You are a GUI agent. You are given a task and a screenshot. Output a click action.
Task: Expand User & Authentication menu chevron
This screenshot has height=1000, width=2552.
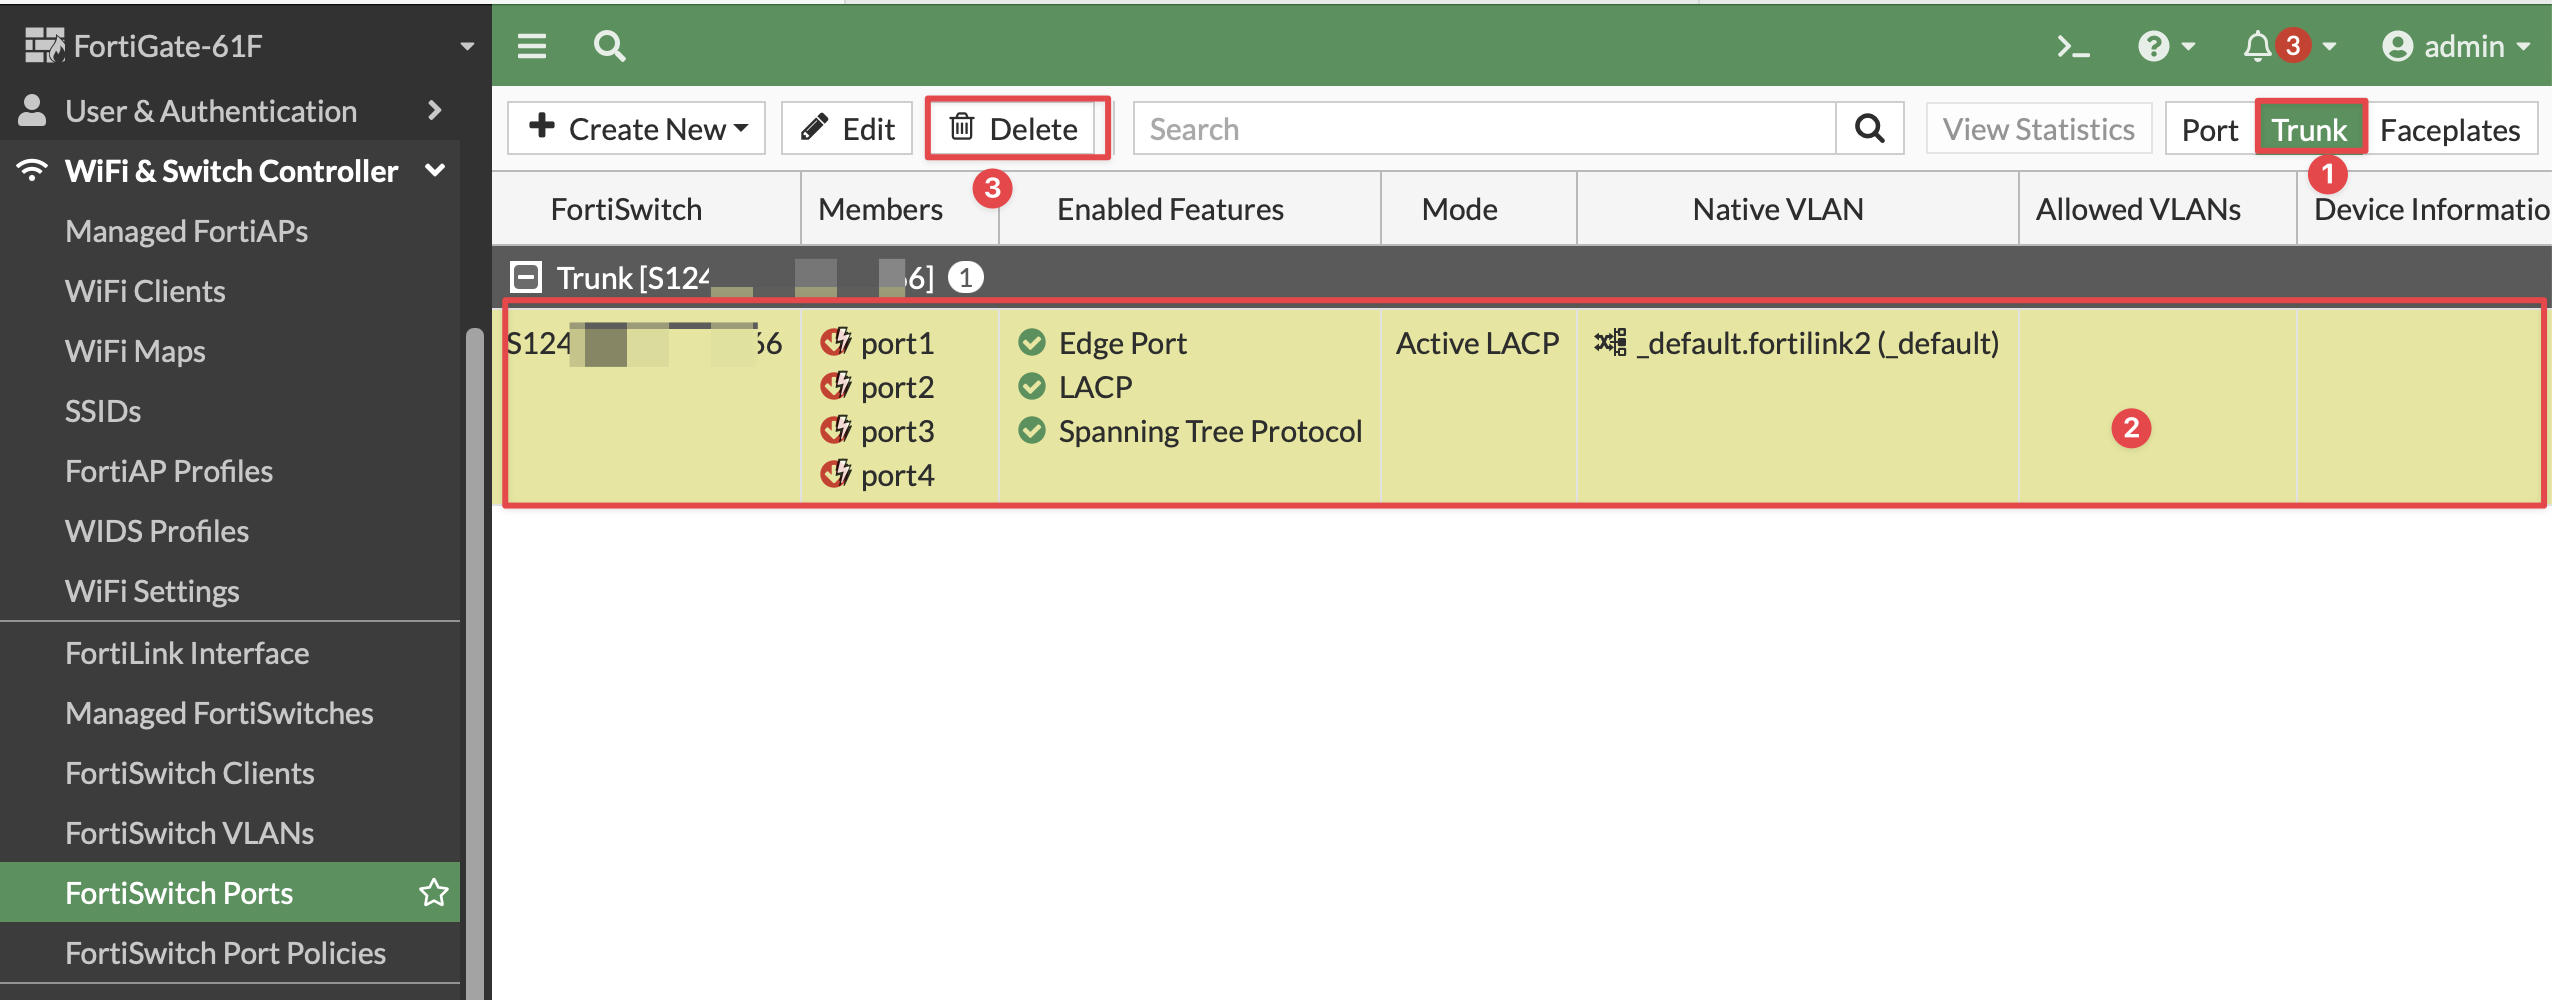click(x=434, y=110)
